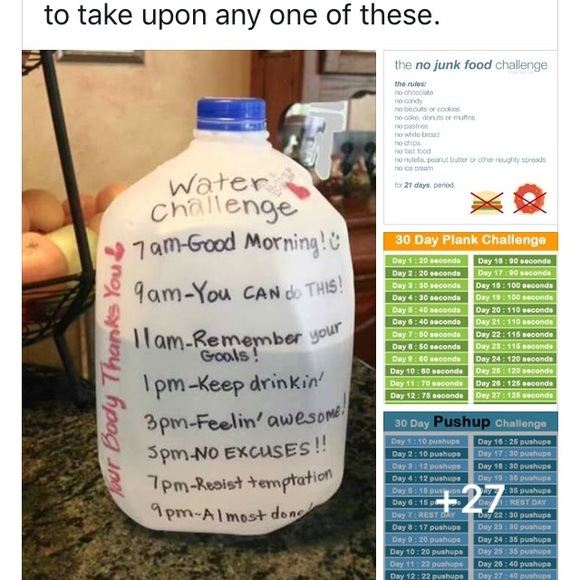
Task: Click the red heart sticker on the jug
Action: (x=299, y=190)
